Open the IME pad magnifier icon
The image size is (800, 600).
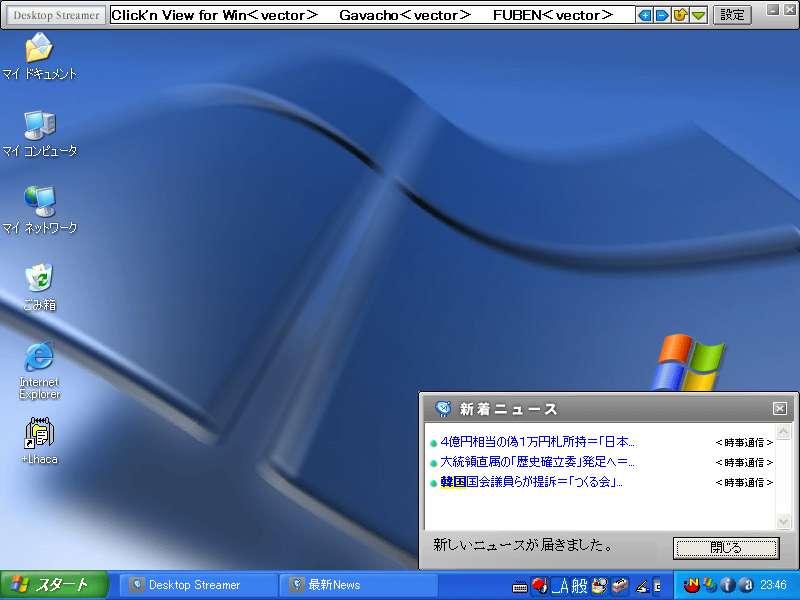click(x=599, y=586)
